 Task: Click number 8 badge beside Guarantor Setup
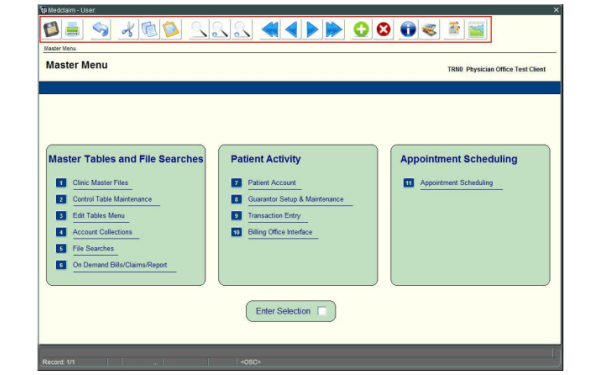pyautogui.click(x=236, y=199)
